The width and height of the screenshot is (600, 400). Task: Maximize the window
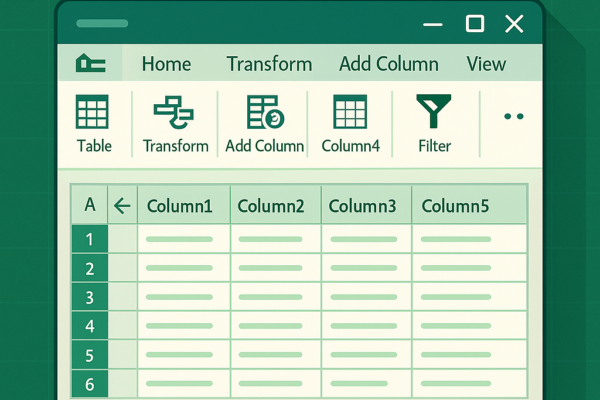475,24
